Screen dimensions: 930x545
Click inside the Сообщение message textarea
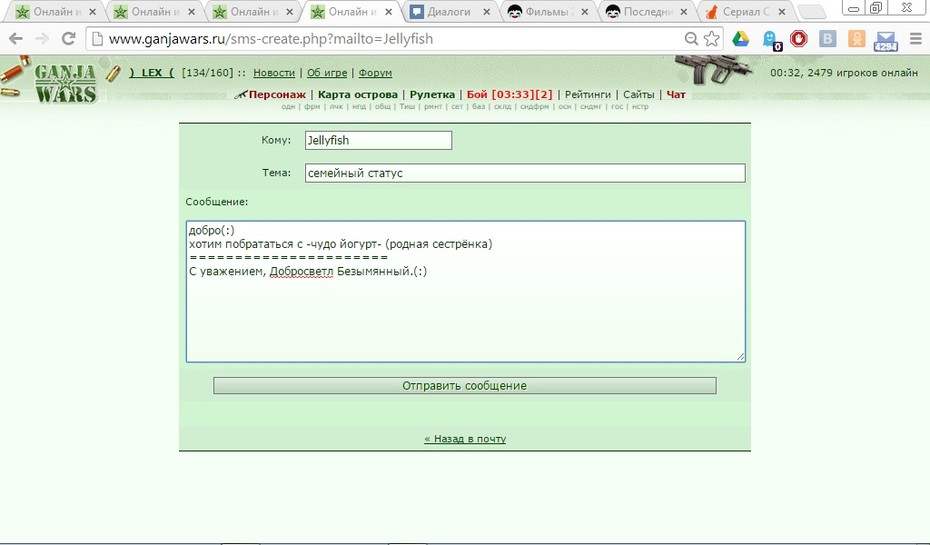coord(466,291)
